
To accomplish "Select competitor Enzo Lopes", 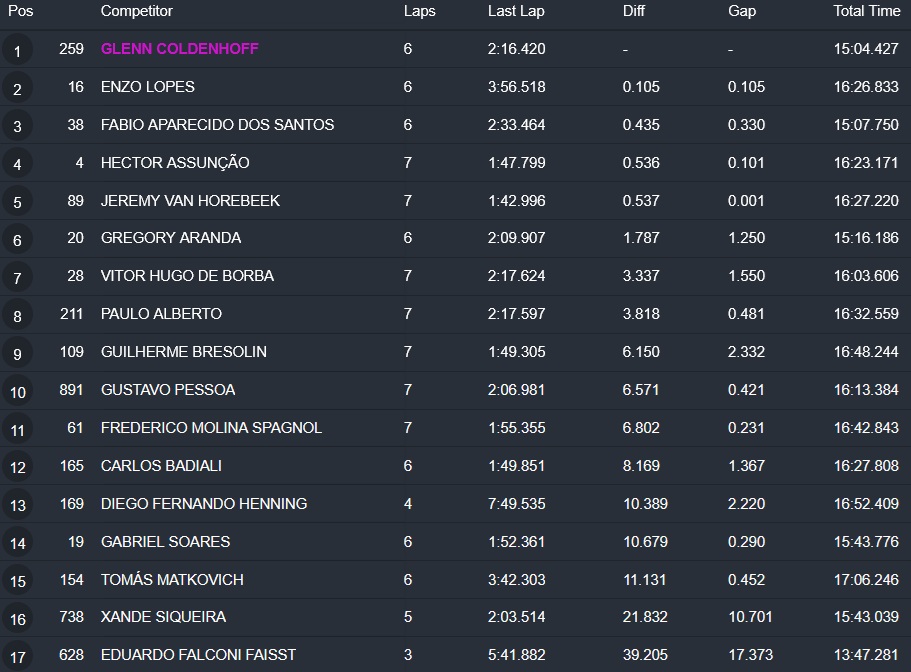I will pyautogui.click(x=147, y=87).
